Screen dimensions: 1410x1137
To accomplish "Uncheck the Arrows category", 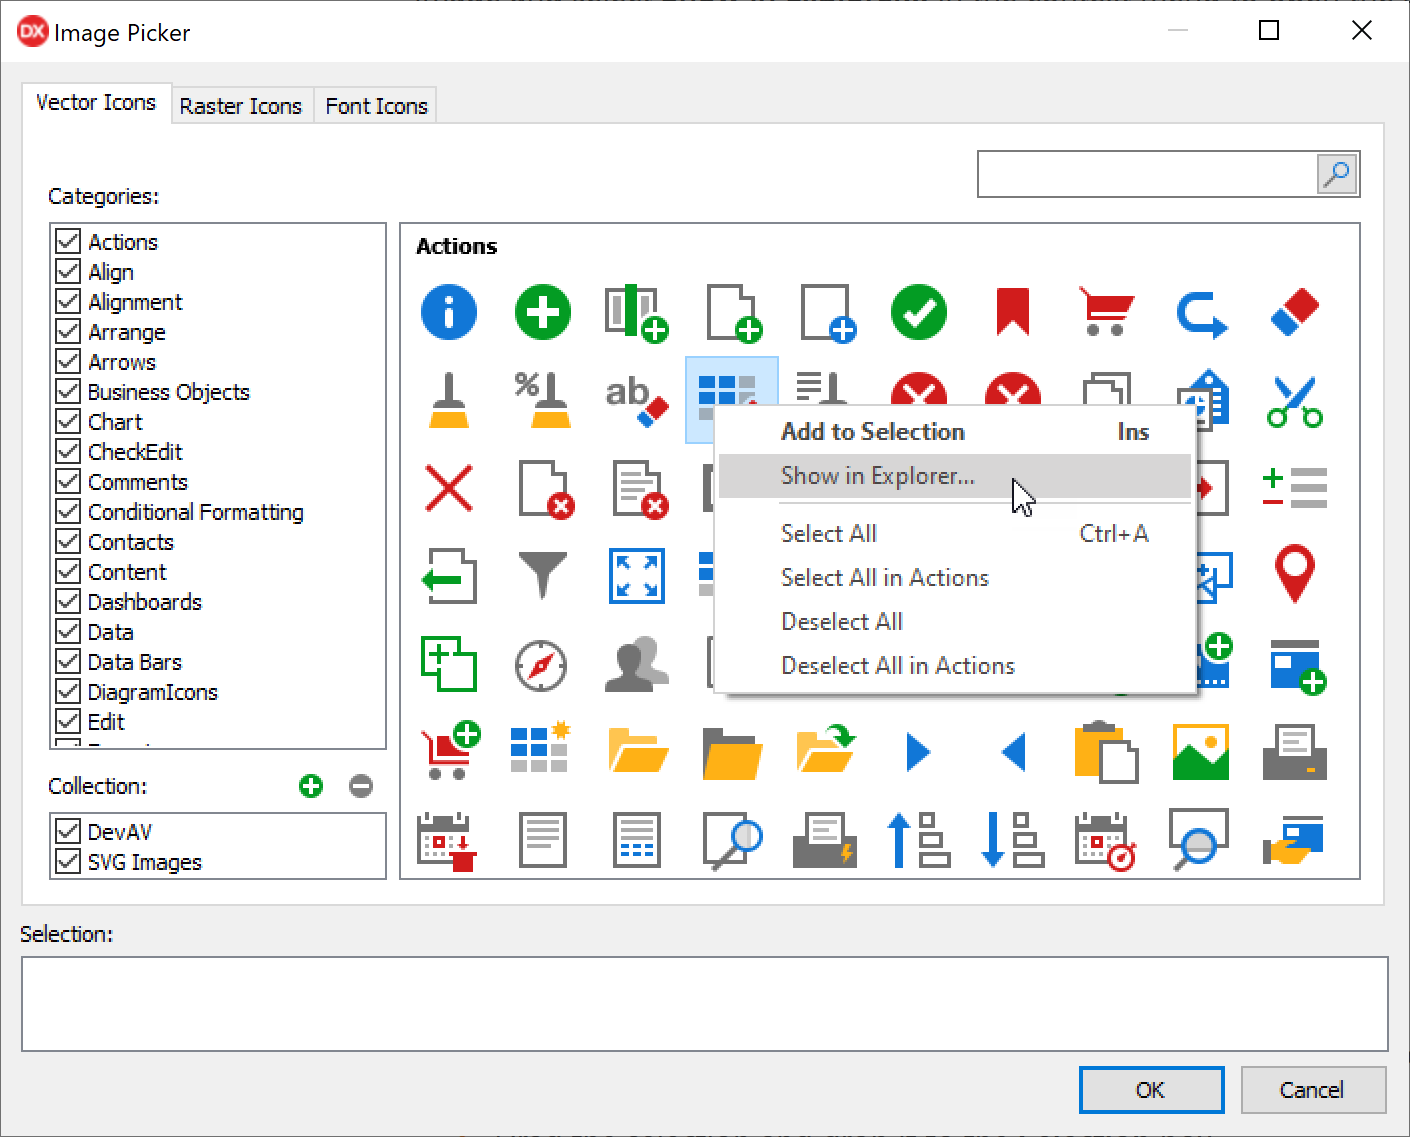I will pyautogui.click(x=68, y=362).
